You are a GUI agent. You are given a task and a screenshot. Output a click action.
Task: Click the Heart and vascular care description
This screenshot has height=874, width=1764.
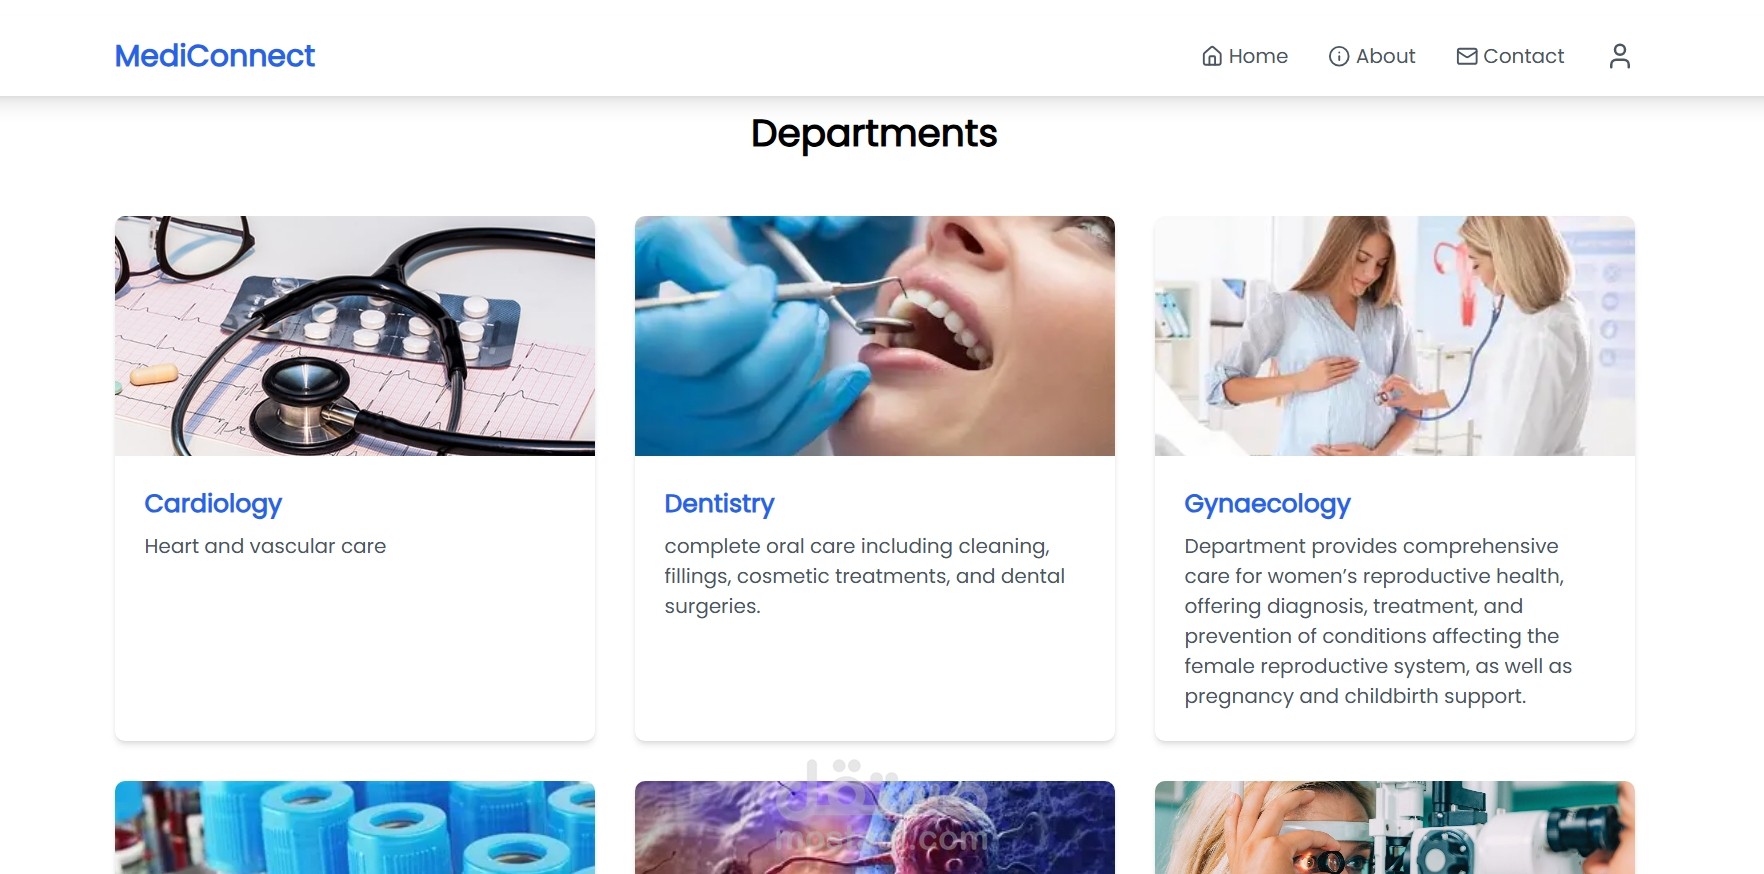(x=265, y=546)
